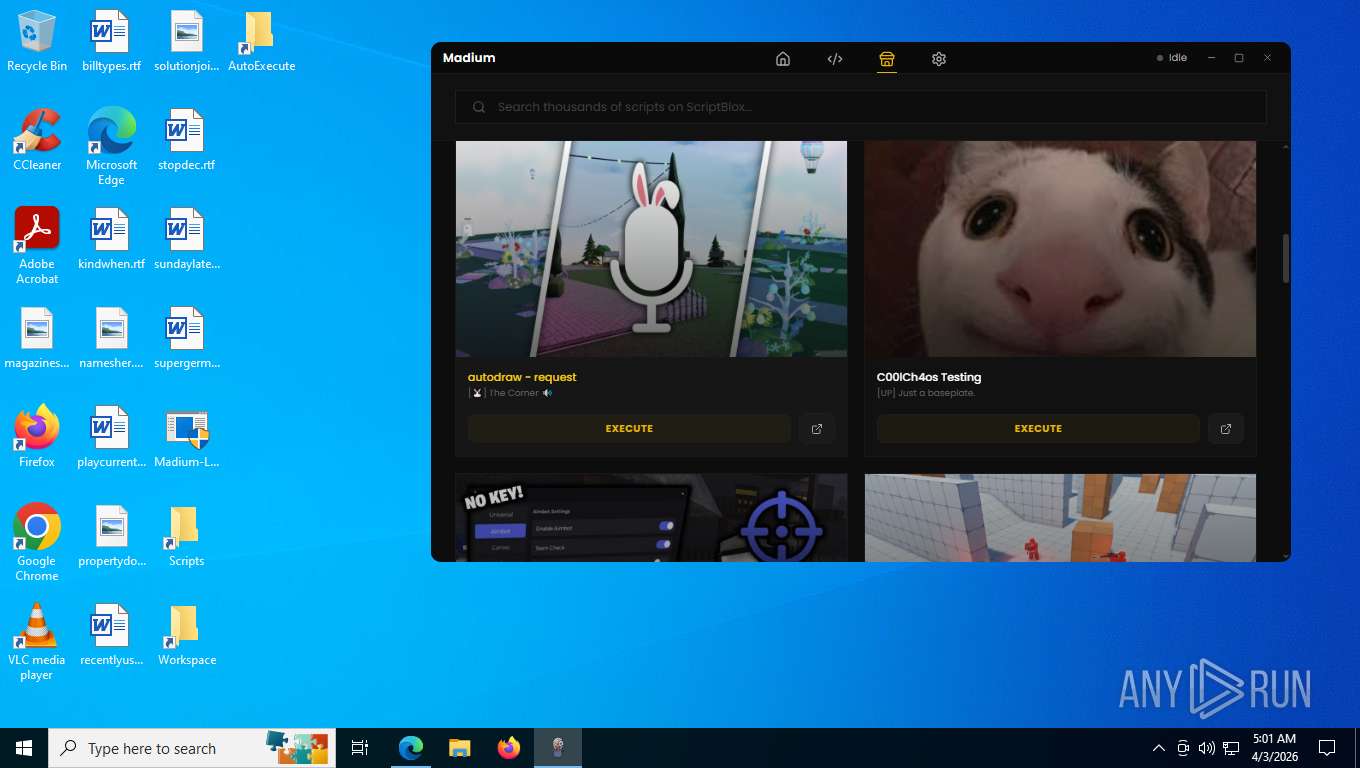Click '[UP] Just a baseplate.' text

coord(926,393)
